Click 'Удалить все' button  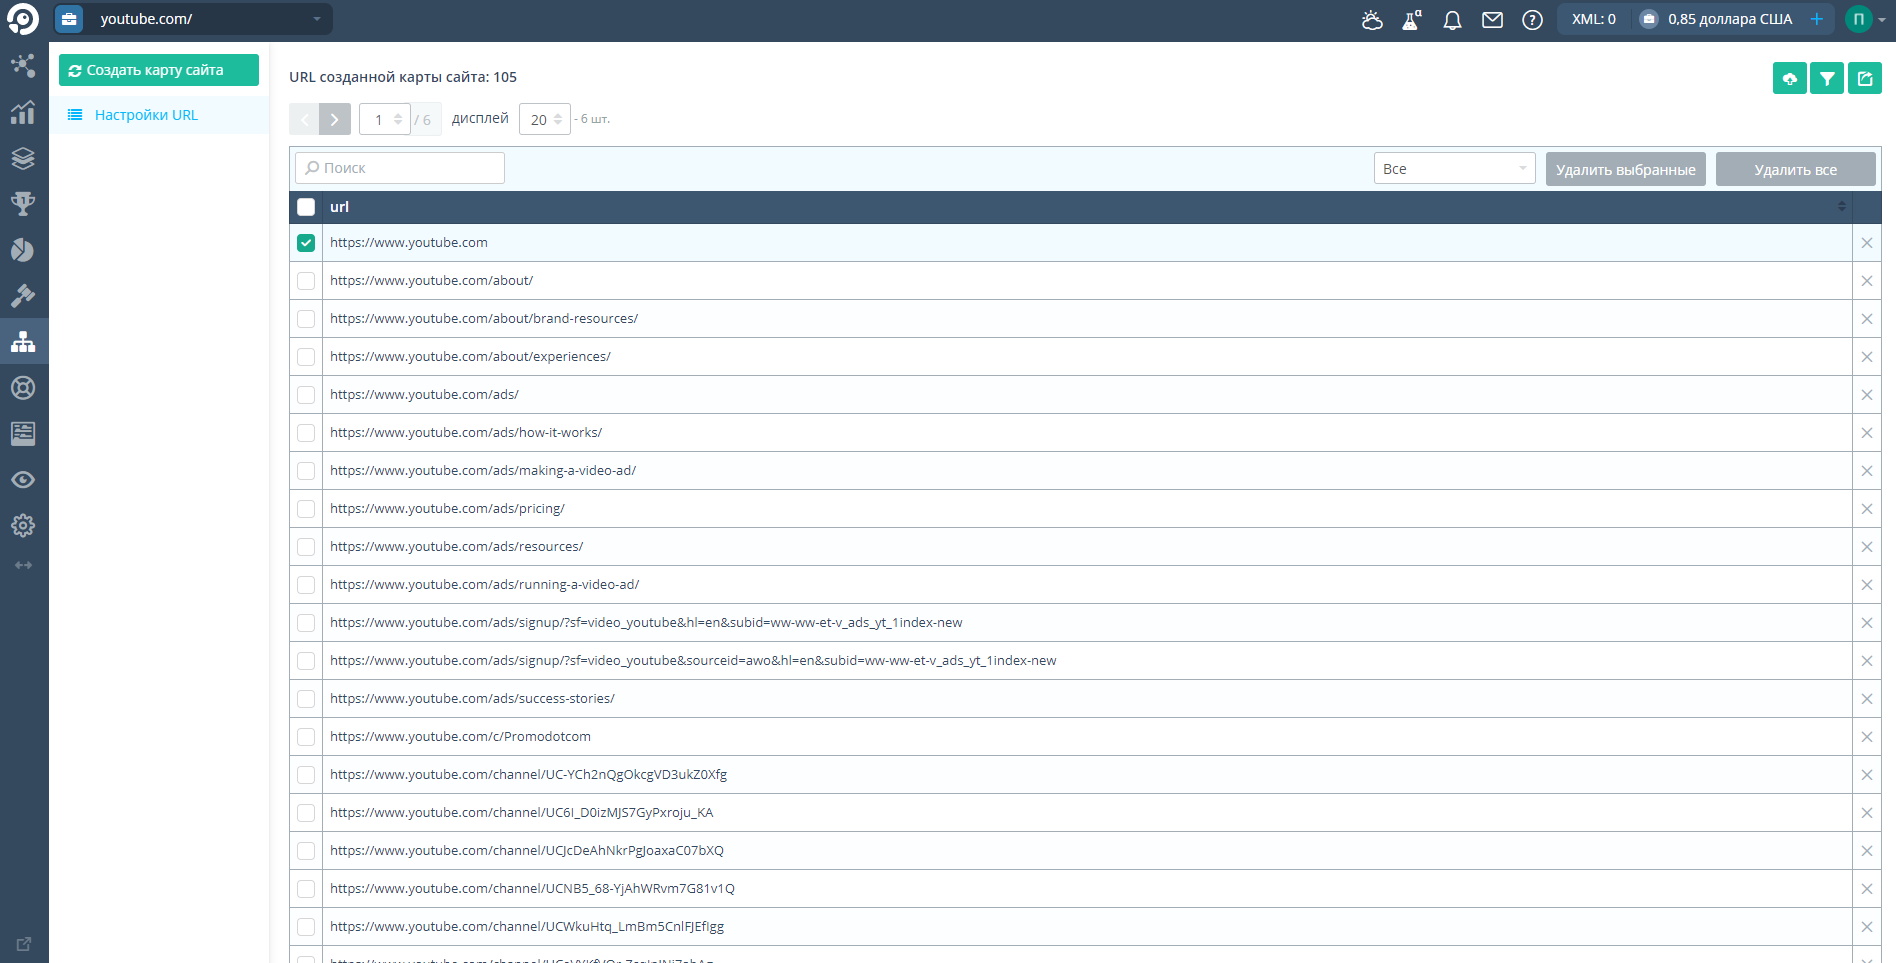1796,169
